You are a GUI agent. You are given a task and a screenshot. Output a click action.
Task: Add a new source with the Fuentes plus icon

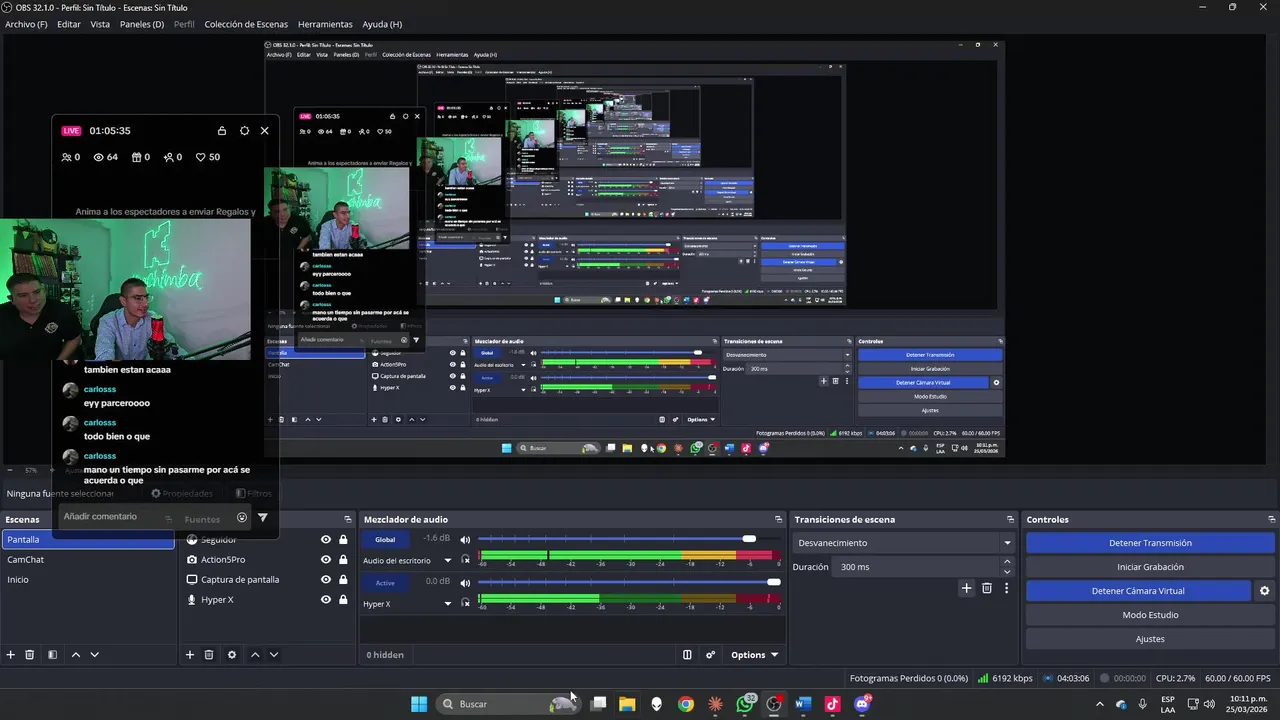coord(190,655)
